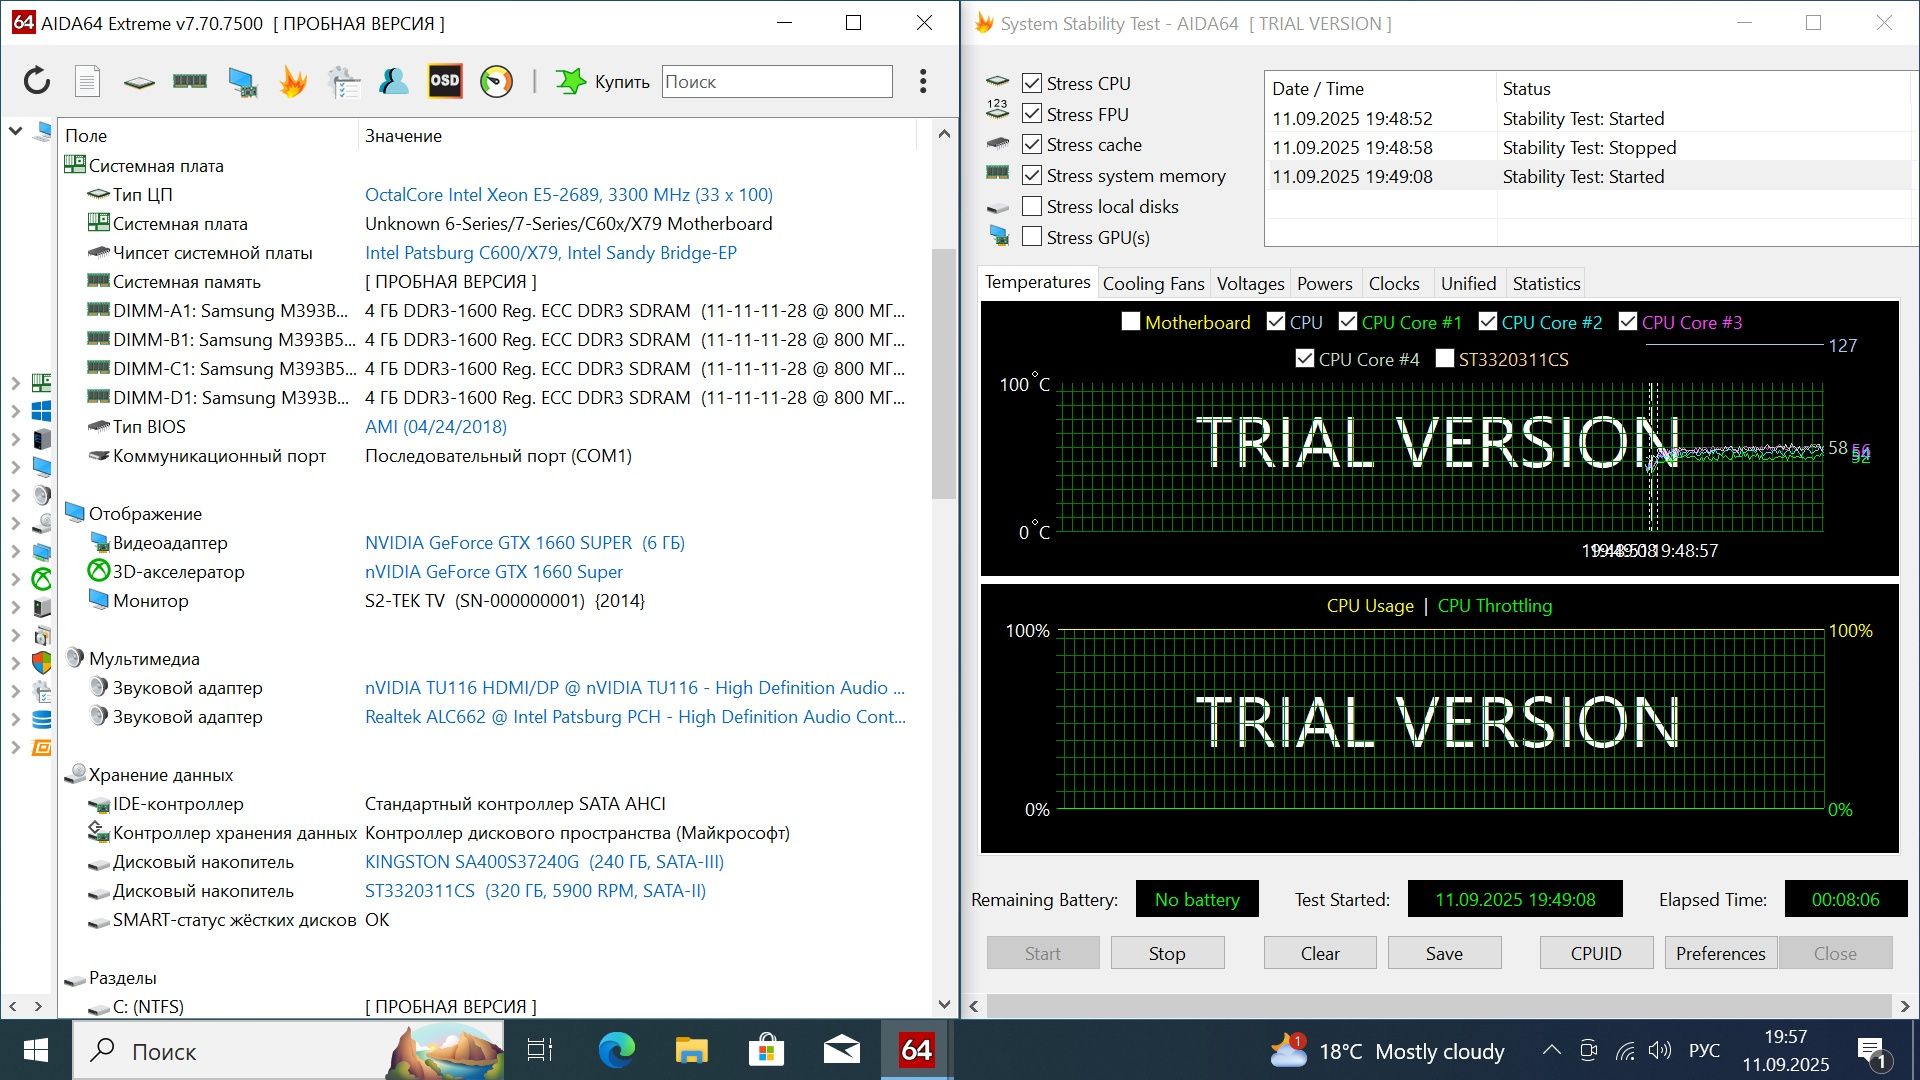Expand the speaker multimedia node arrow

point(15,495)
